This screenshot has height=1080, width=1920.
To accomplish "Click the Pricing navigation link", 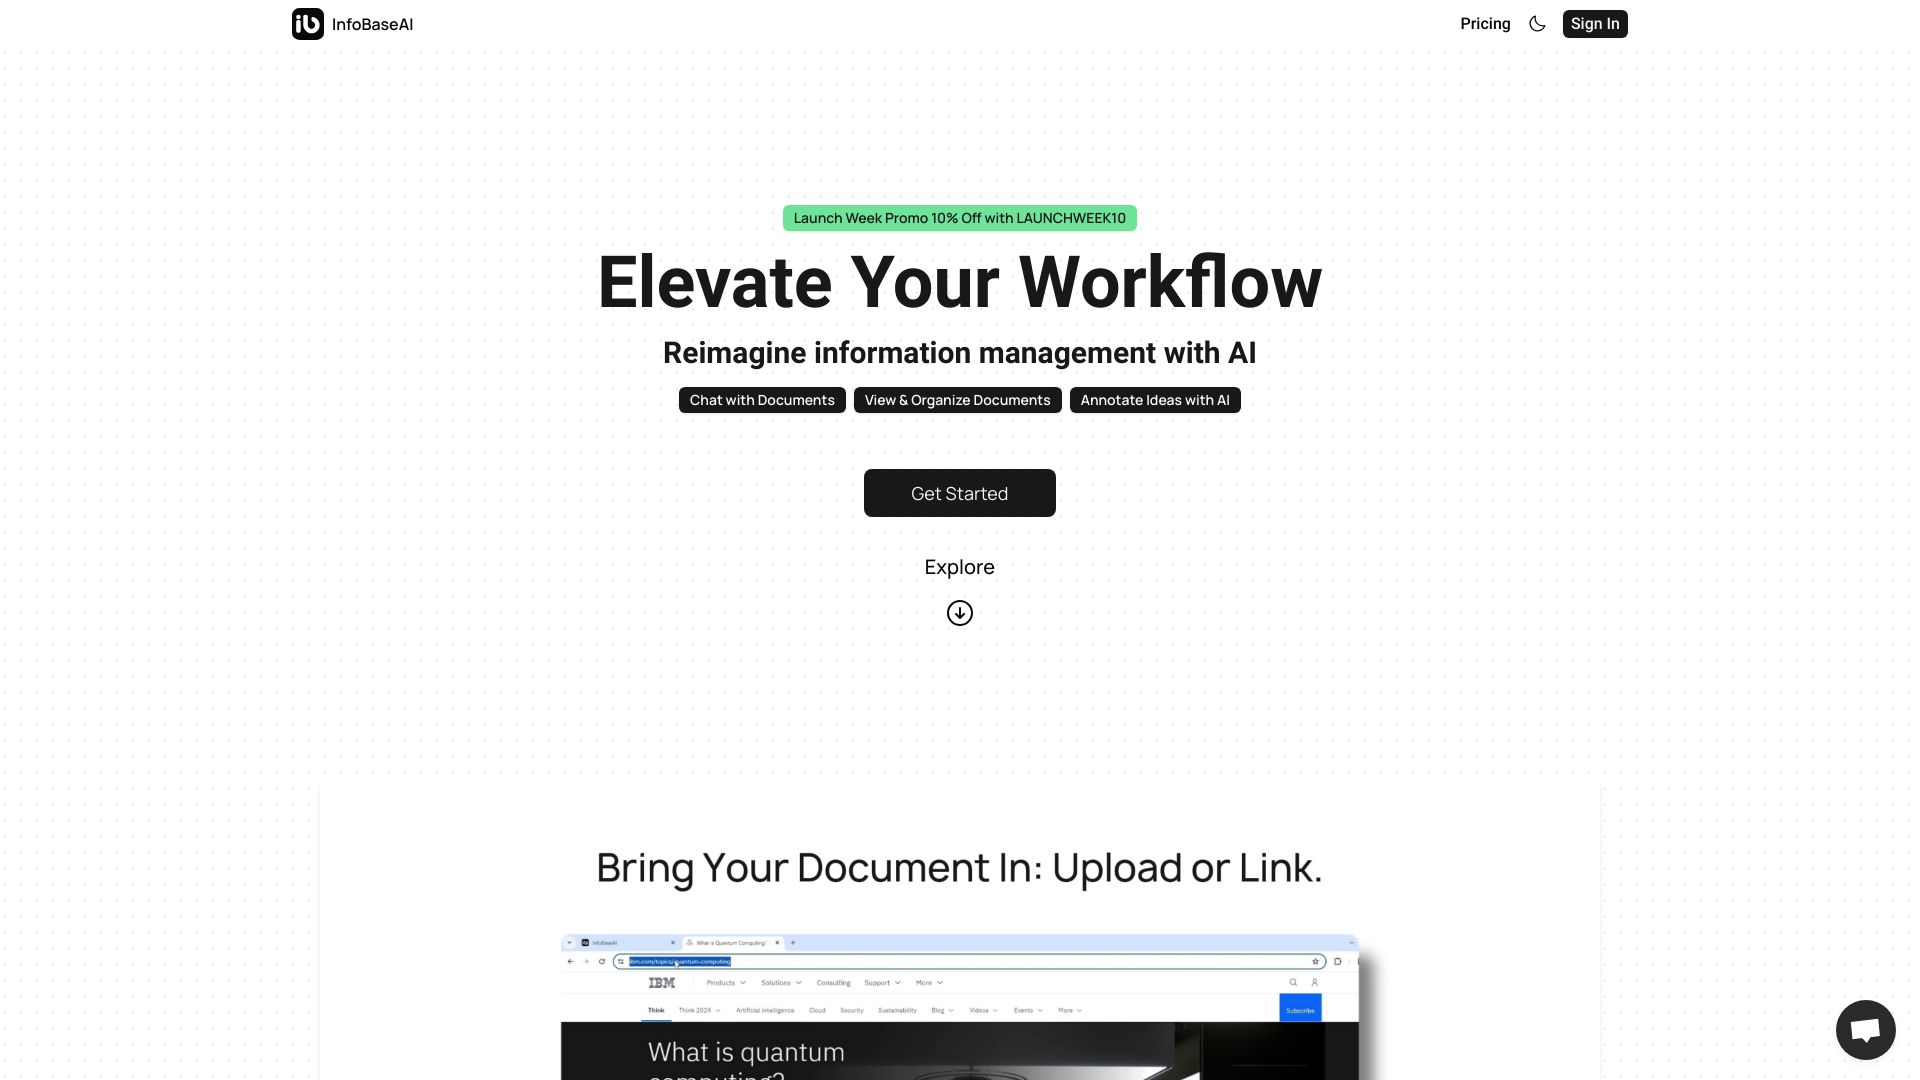I will pos(1485,24).
